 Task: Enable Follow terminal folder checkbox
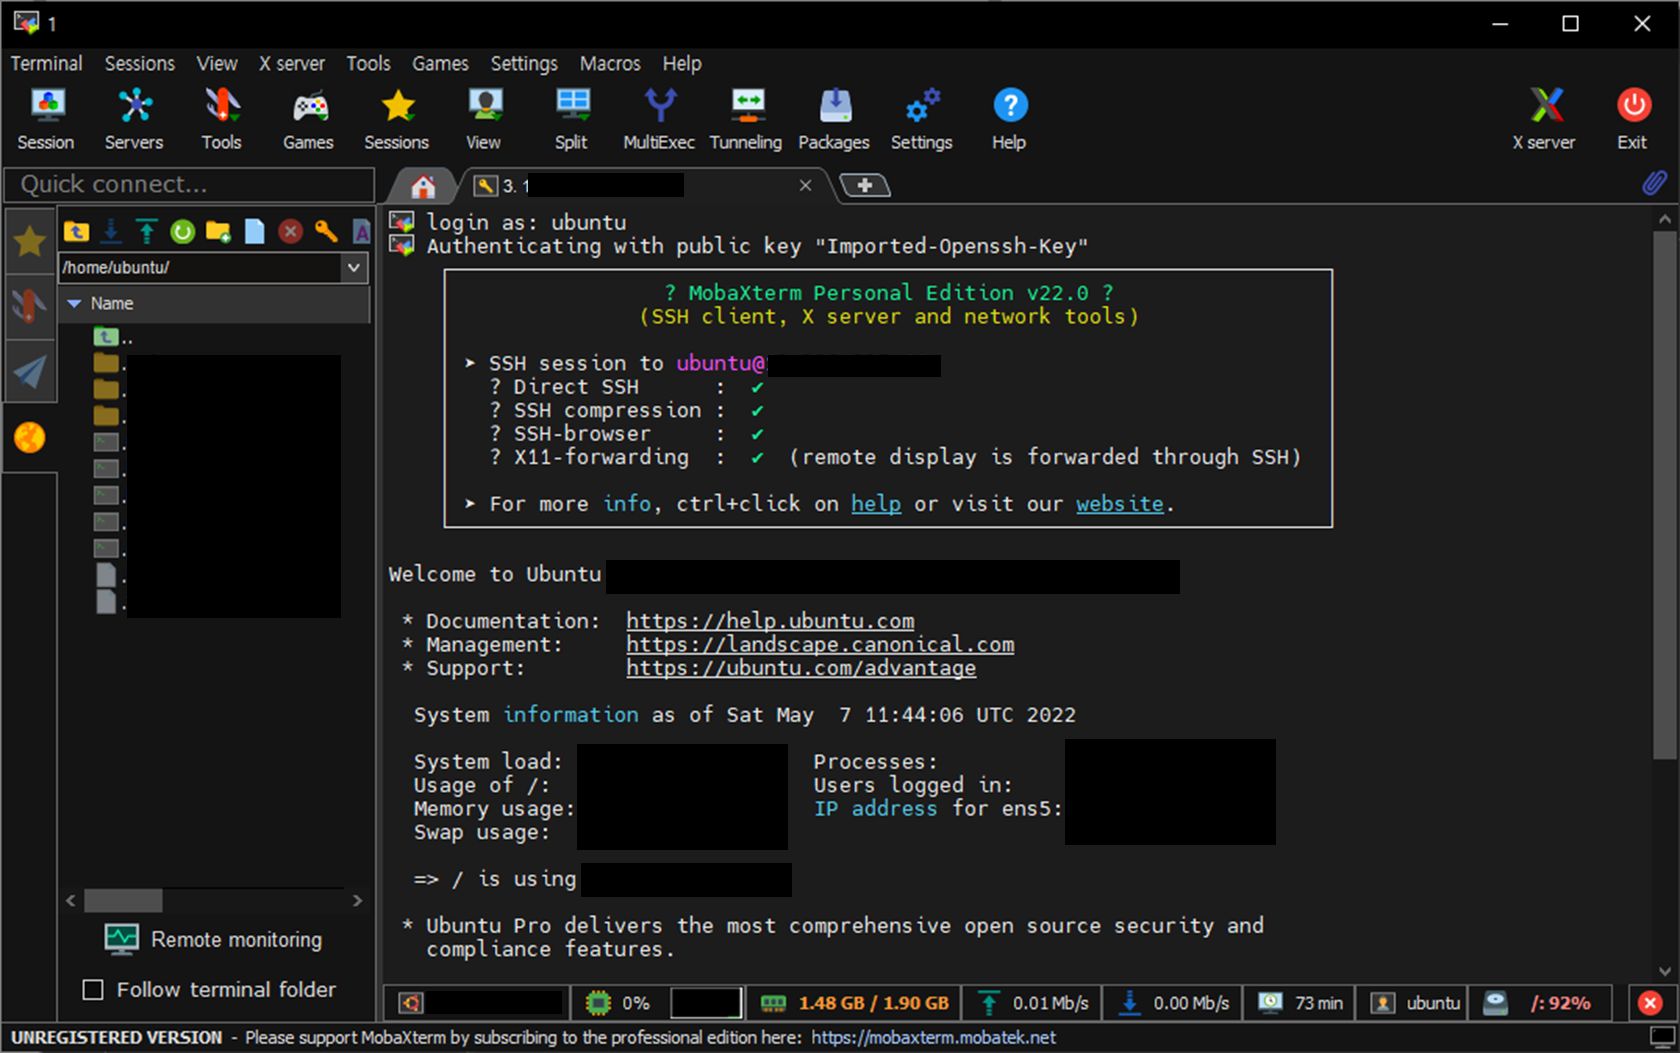tap(93, 990)
